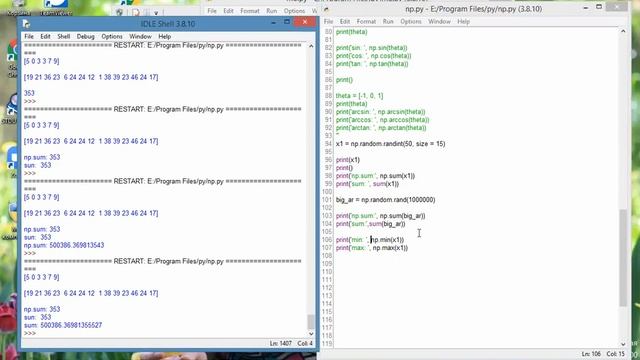Maximize the IDLE Shell window
The image size is (640, 360).
pyautogui.click(x=287, y=22)
